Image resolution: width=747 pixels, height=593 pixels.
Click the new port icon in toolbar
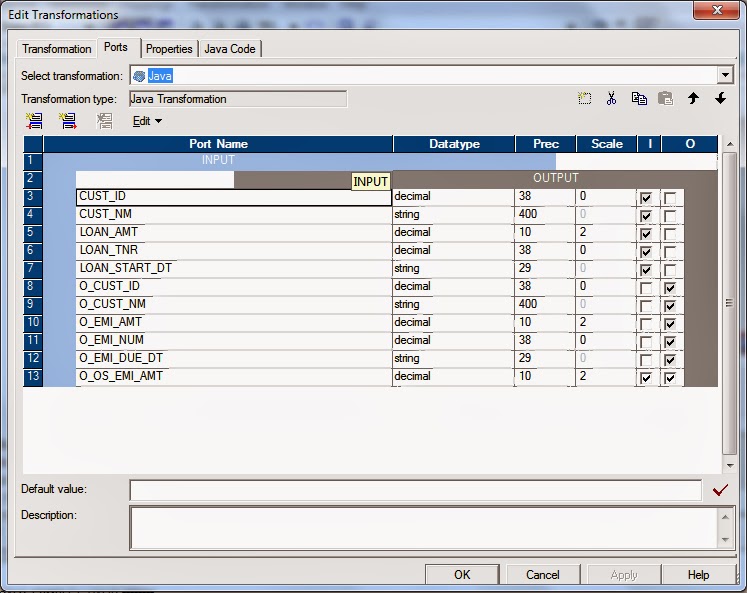pyautogui.click(x=585, y=99)
